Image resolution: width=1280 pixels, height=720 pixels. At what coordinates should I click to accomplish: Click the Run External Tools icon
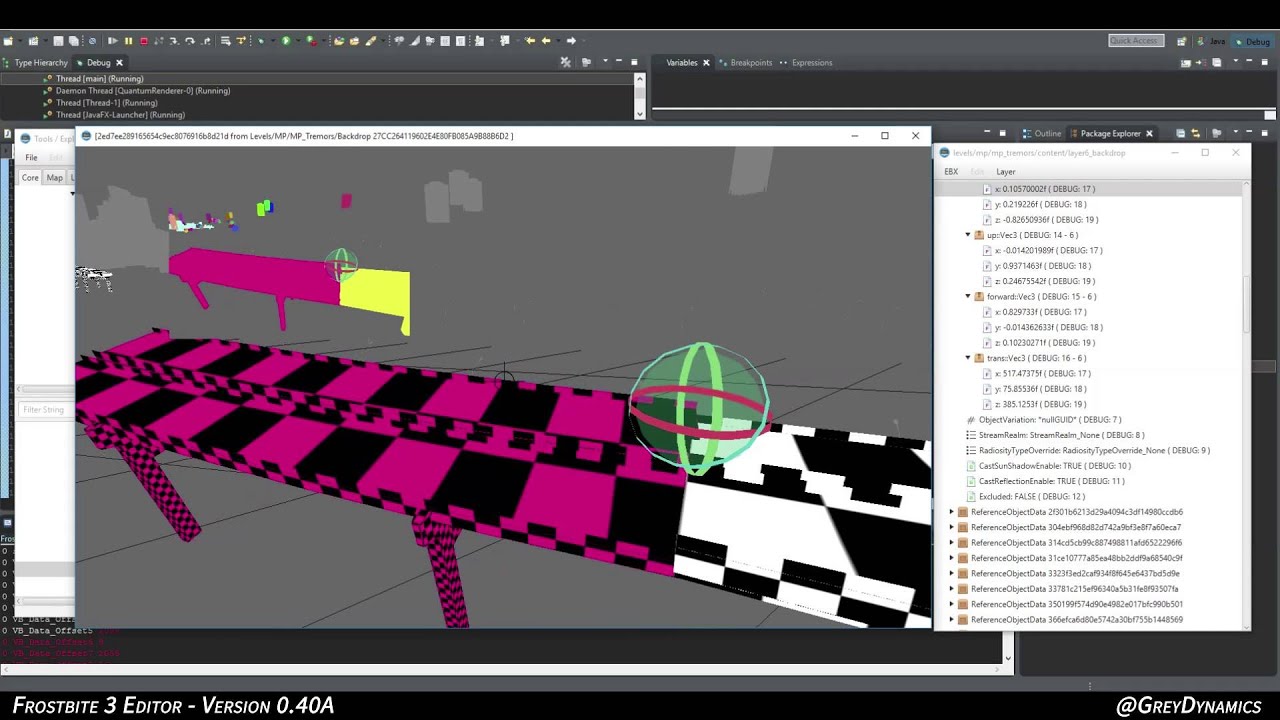(x=311, y=41)
